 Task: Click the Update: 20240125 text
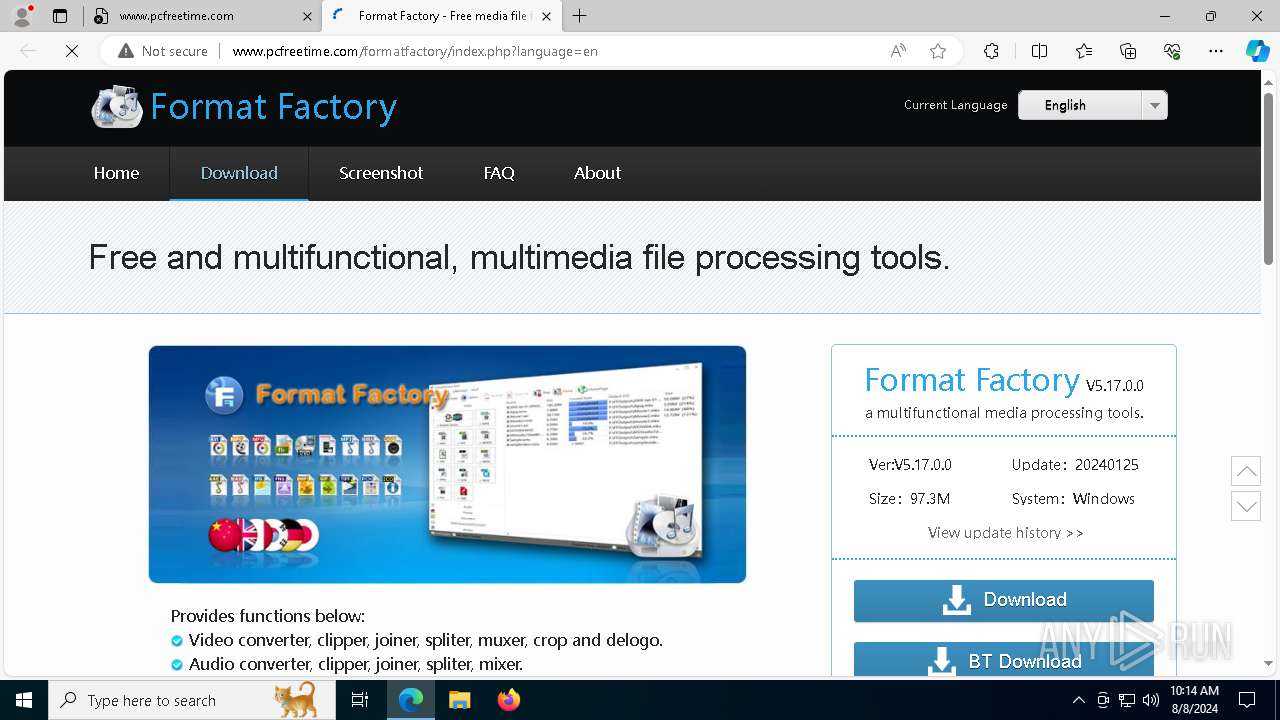tap(1075, 465)
